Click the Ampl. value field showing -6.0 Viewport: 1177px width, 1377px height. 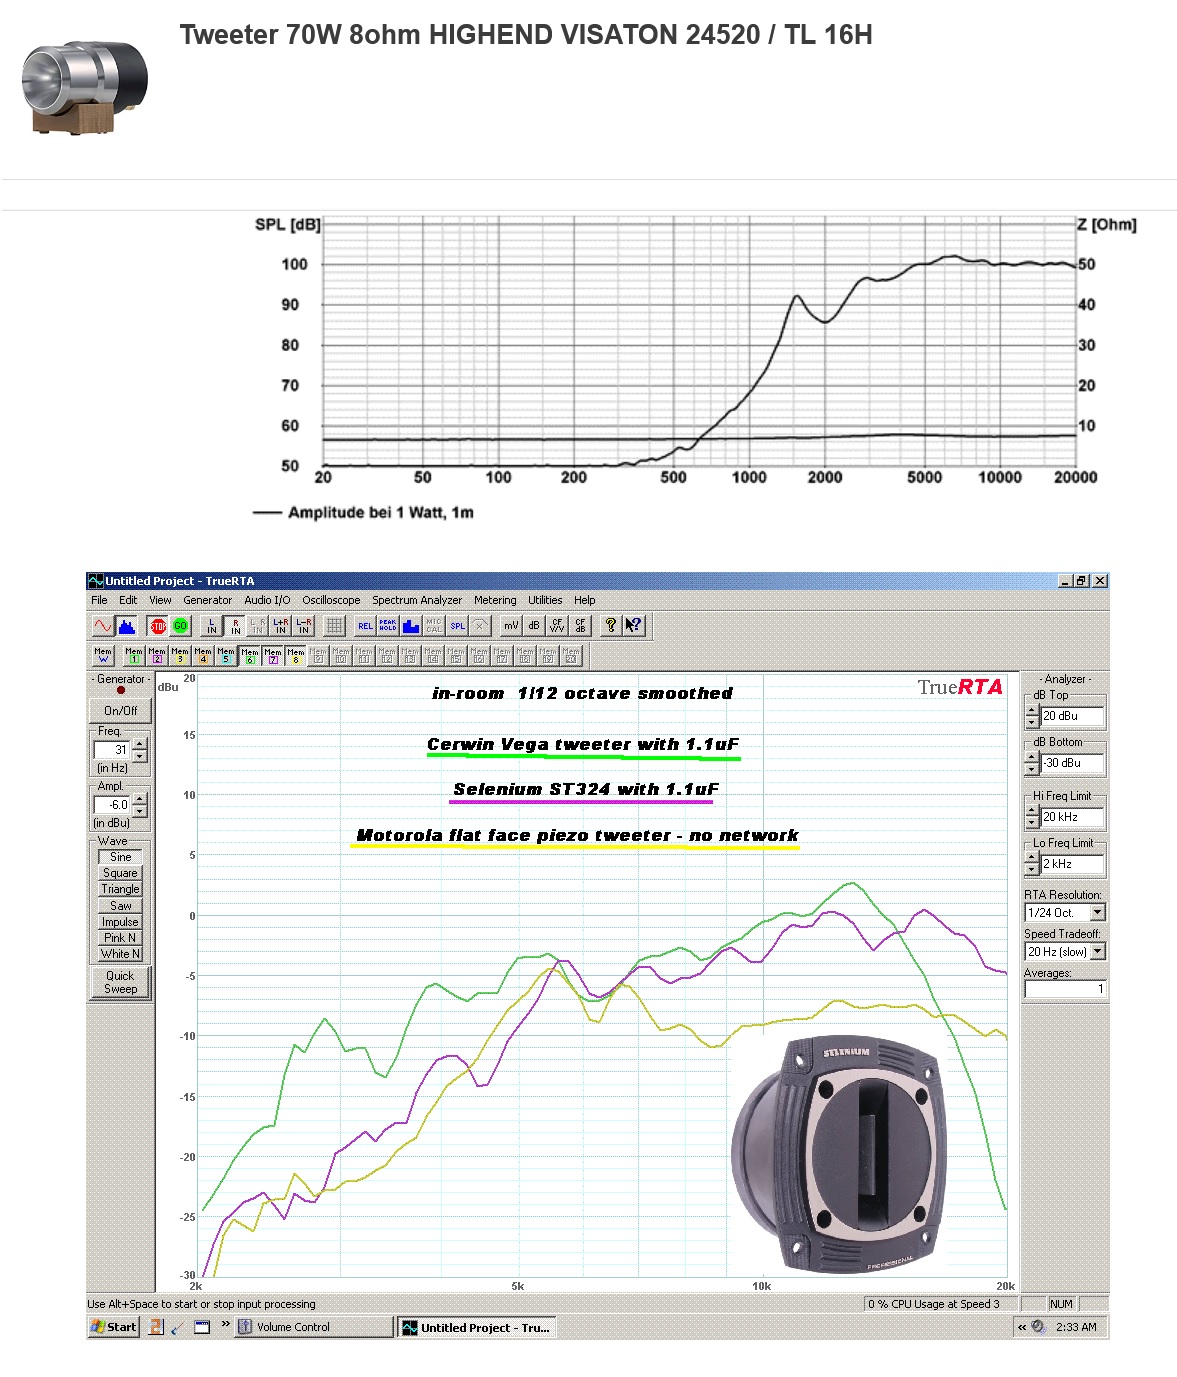[x=112, y=804]
